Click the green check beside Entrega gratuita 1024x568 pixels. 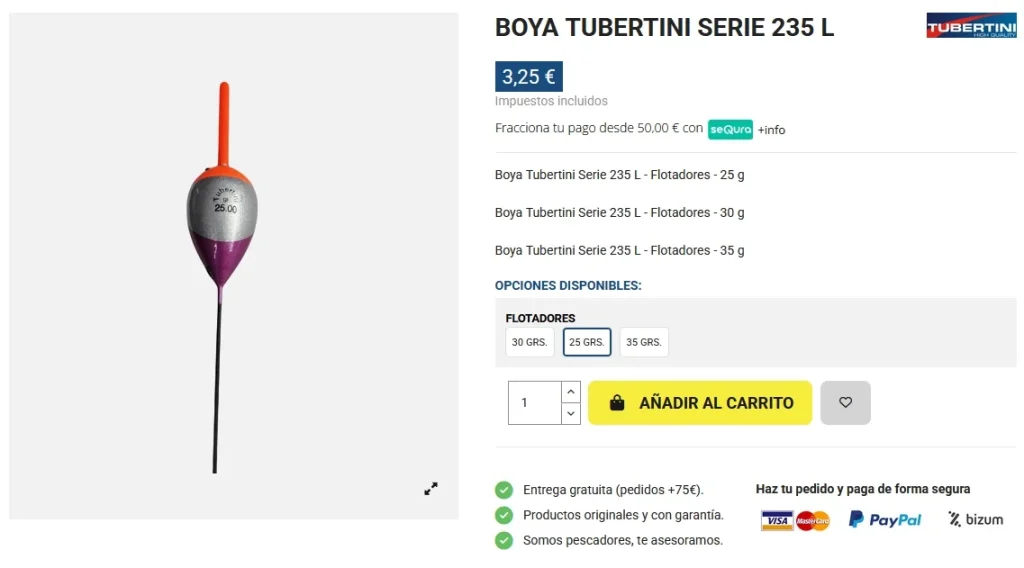point(504,490)
